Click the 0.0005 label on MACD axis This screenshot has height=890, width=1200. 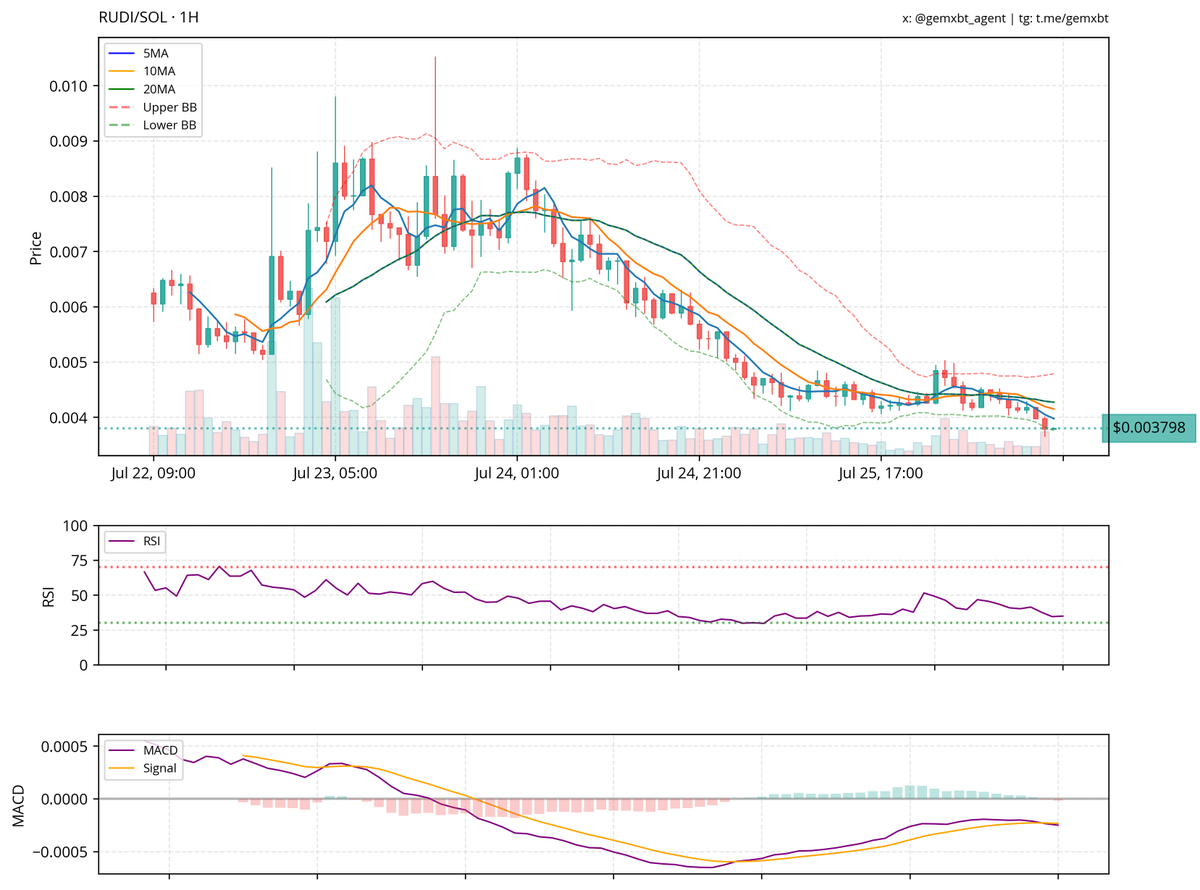pyautogui.click(x=63, y=747)
